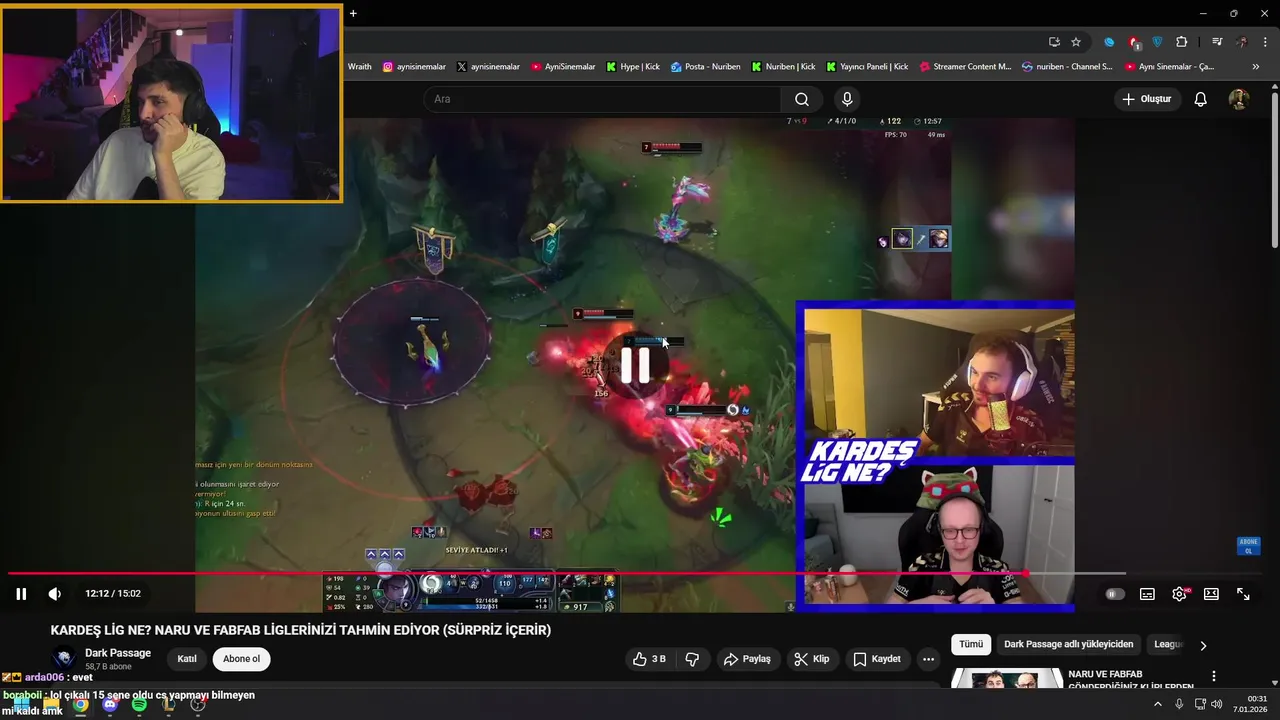Mute the video using the speaker icon

(55, 594)
